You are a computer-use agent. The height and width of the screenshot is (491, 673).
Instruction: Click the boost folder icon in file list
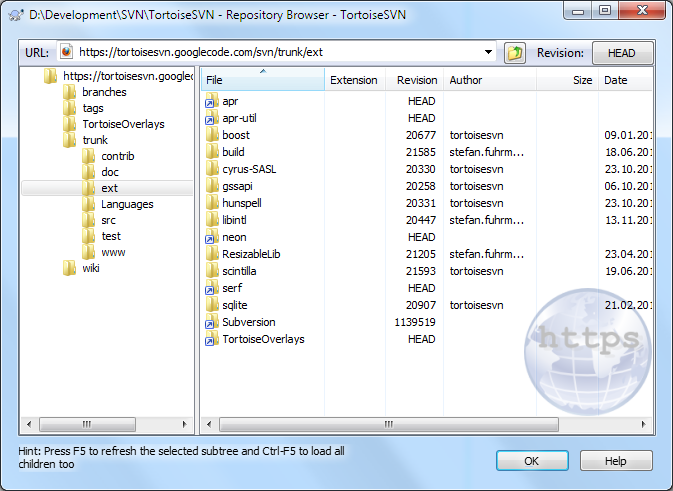(x=212, y=135)
